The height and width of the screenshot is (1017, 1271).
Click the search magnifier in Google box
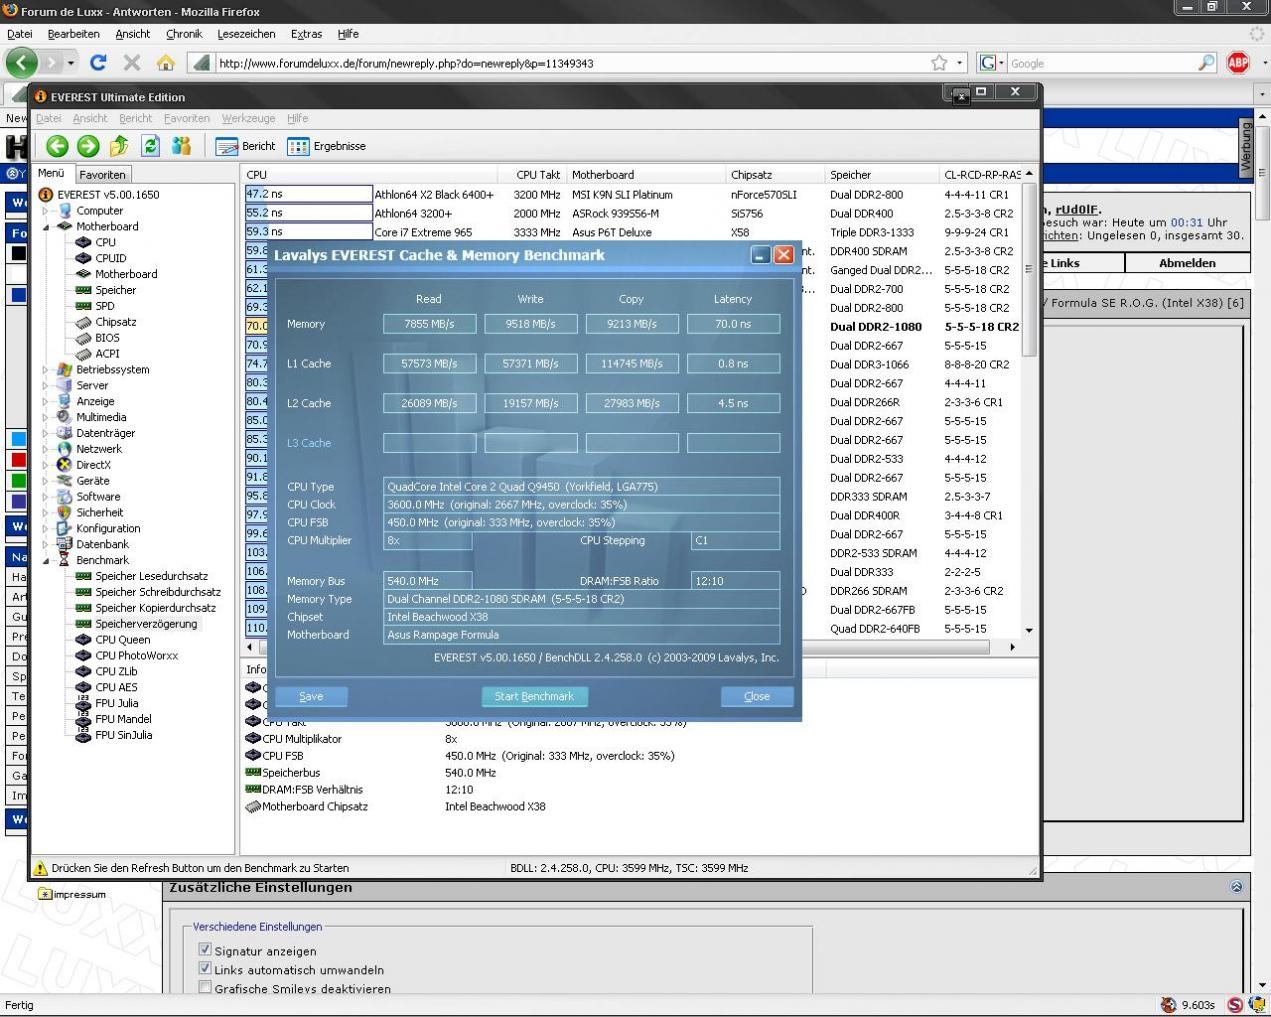(x=1207, y=63)
